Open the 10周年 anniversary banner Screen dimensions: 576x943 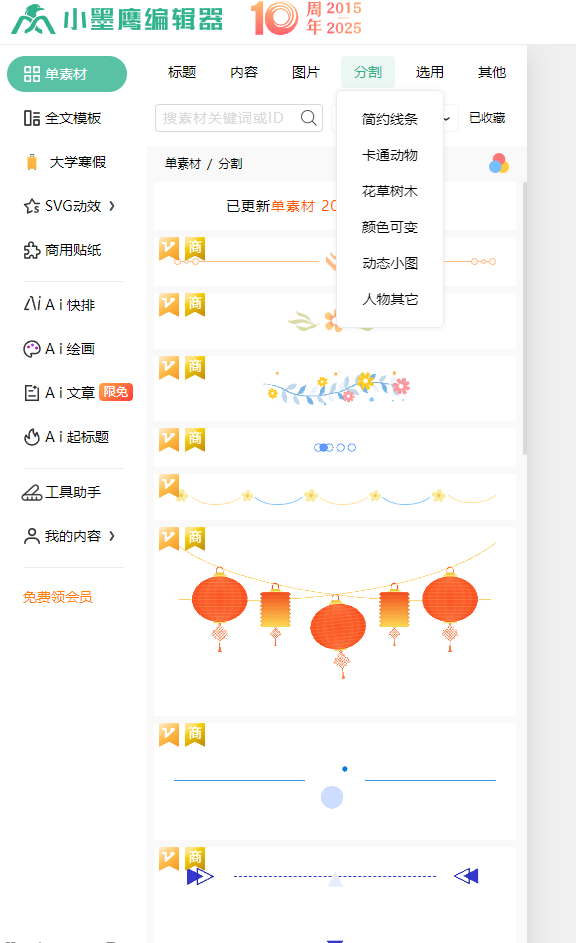(306, 18)
